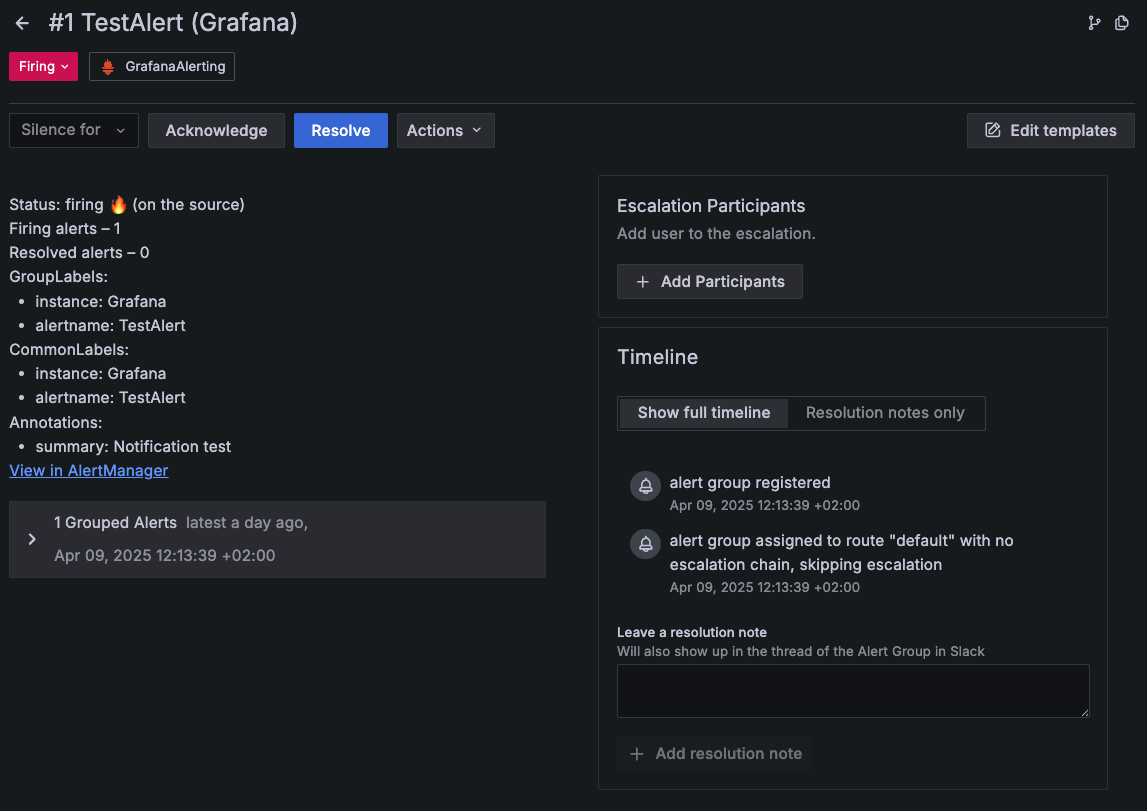Open the escalation chain icon top right
1147x811 pixels.
(x=1094, y=22)
